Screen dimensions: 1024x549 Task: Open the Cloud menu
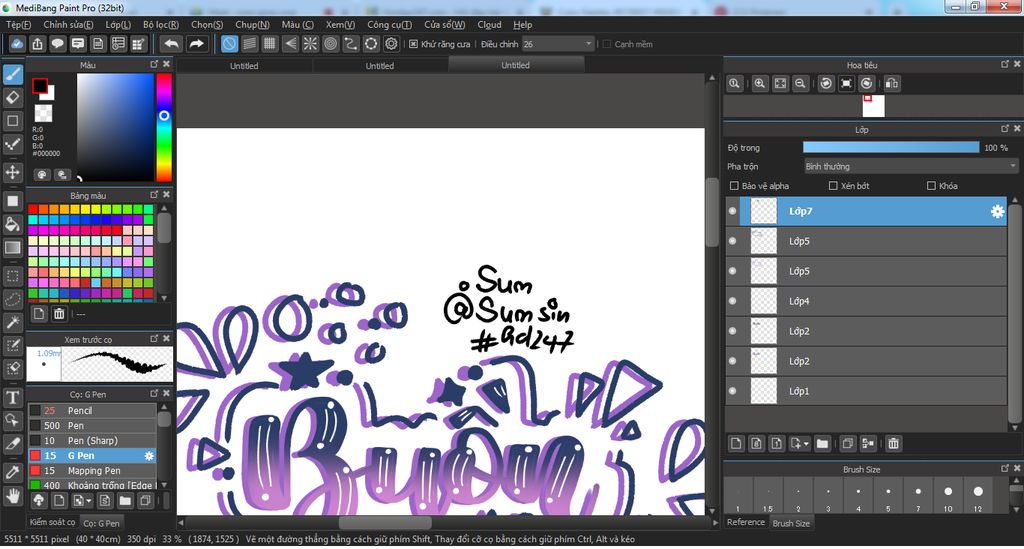point(489,25)
